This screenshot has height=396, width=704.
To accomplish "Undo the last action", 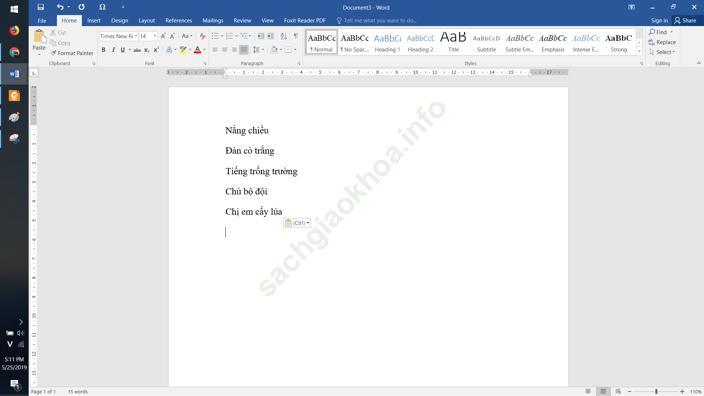I will point(60,7).
